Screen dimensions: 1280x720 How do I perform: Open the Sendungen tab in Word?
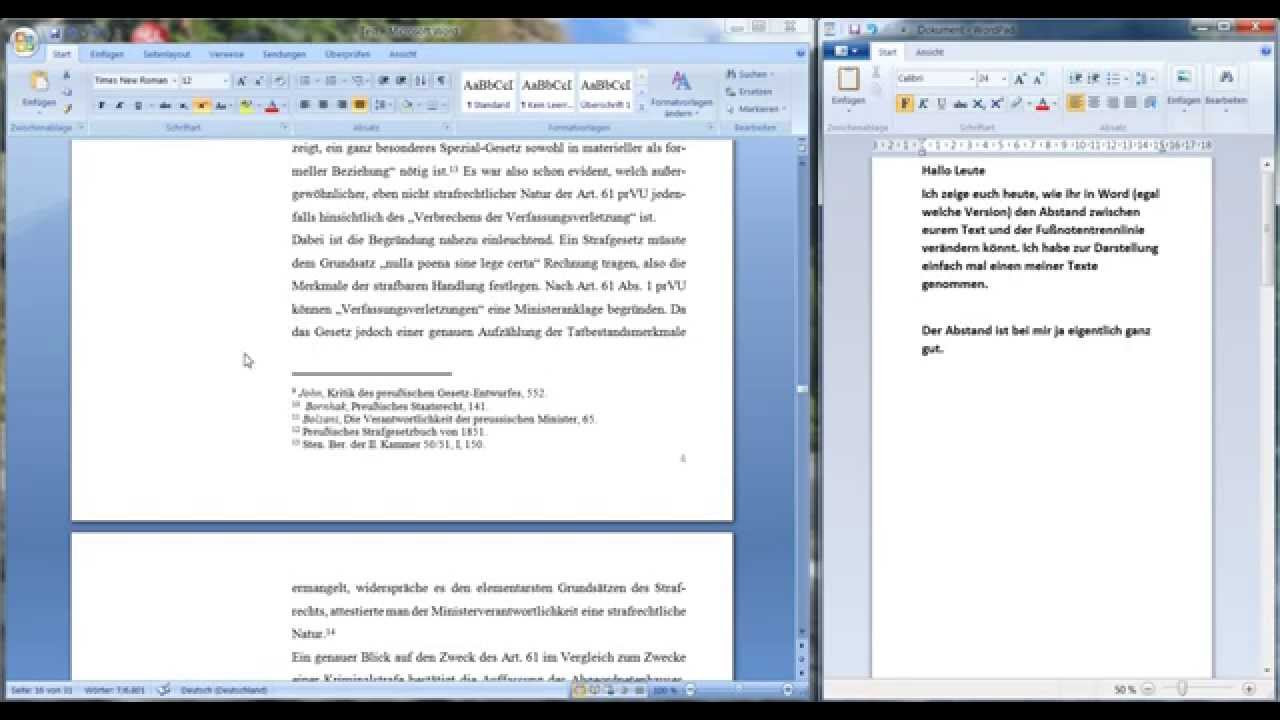tap(284, 54)
